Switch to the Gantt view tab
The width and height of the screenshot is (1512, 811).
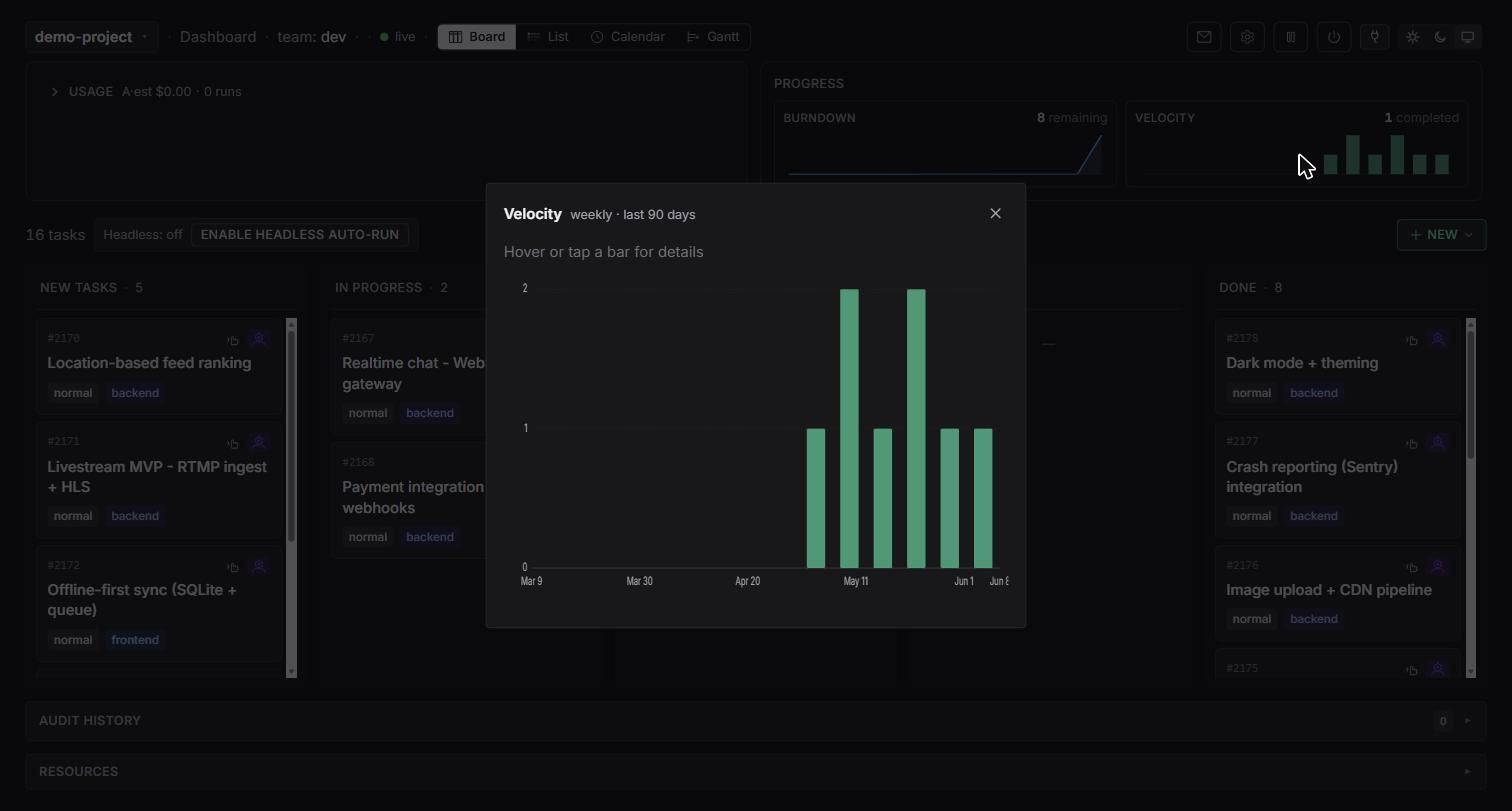click(x=713, y=37)
